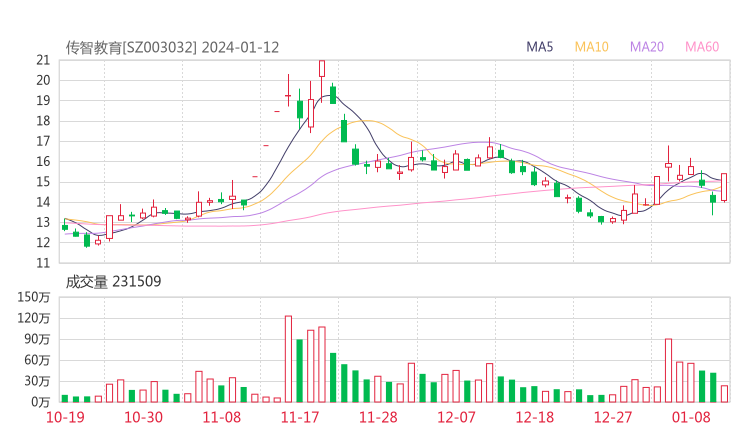
Task: Click the chart title 传智教育[SZ003032] 2024-01-12
Action: pos(172,47)
